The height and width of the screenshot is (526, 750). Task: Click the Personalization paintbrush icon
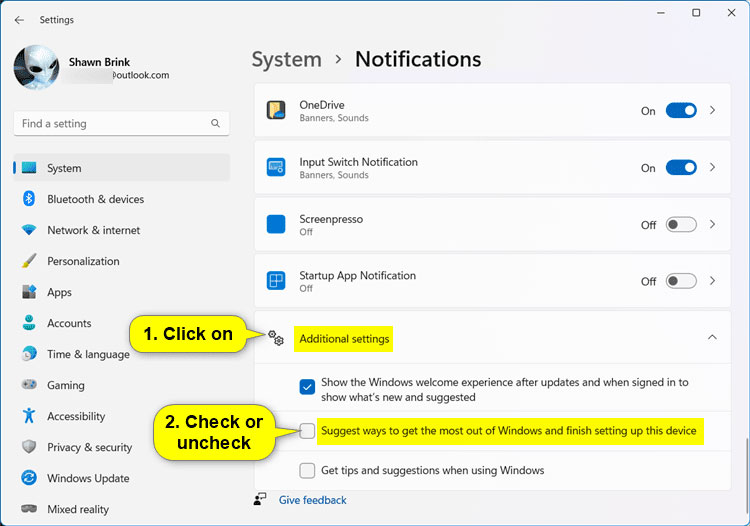pyautogui.click(x=29, y=261)
